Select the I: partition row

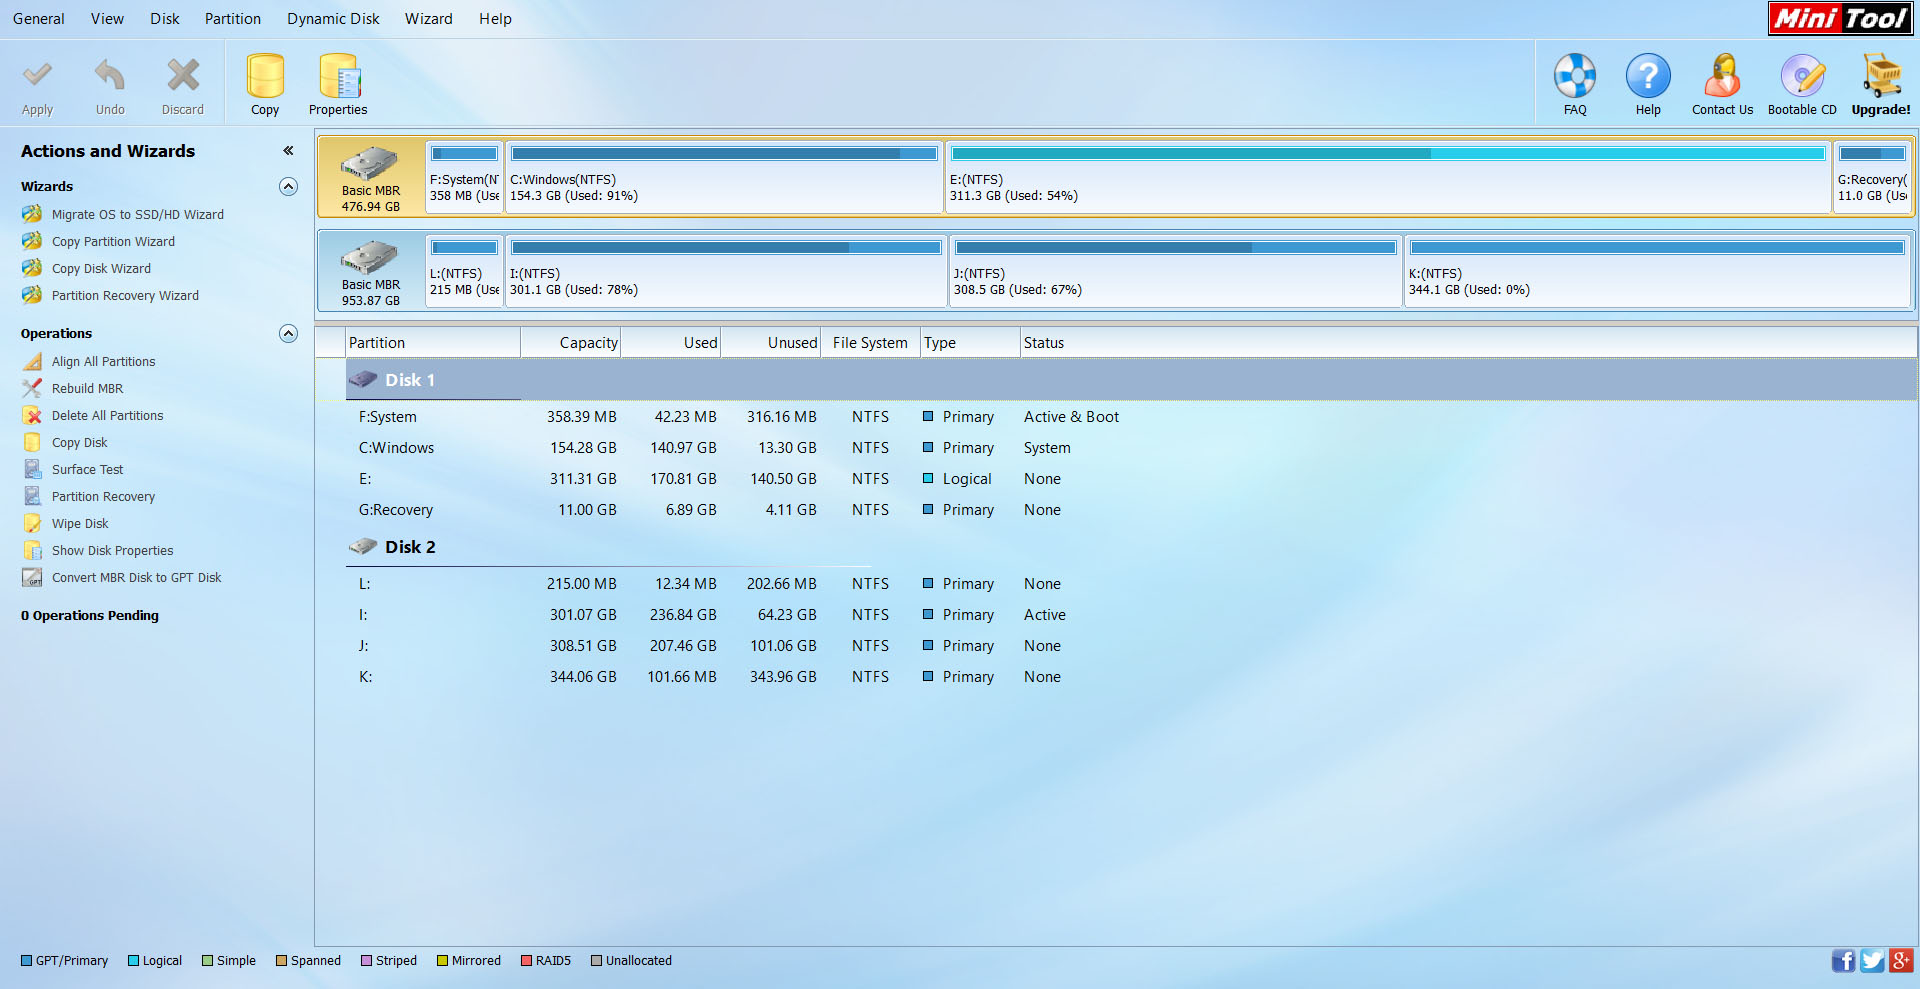point(1131,615)
